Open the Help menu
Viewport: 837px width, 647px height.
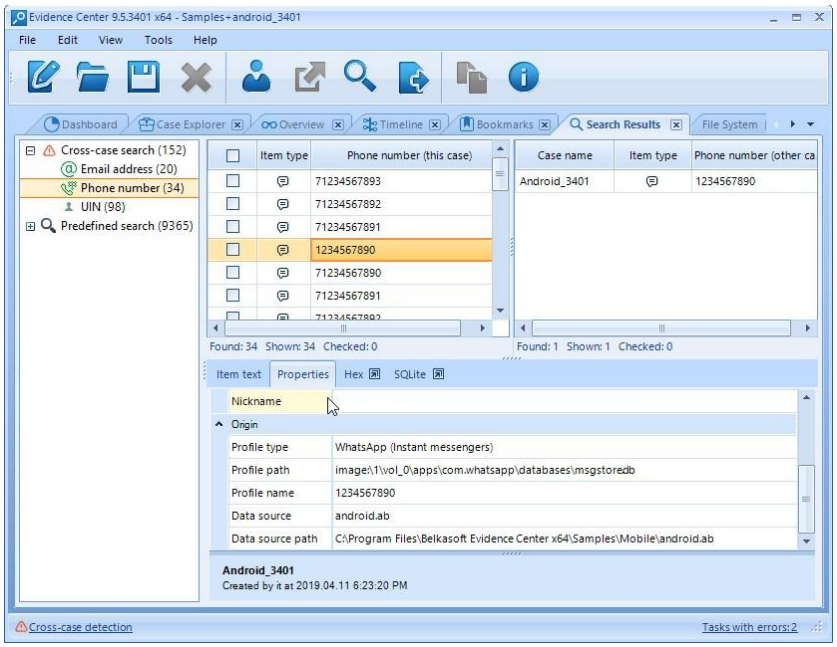click(x=205, y=40)
